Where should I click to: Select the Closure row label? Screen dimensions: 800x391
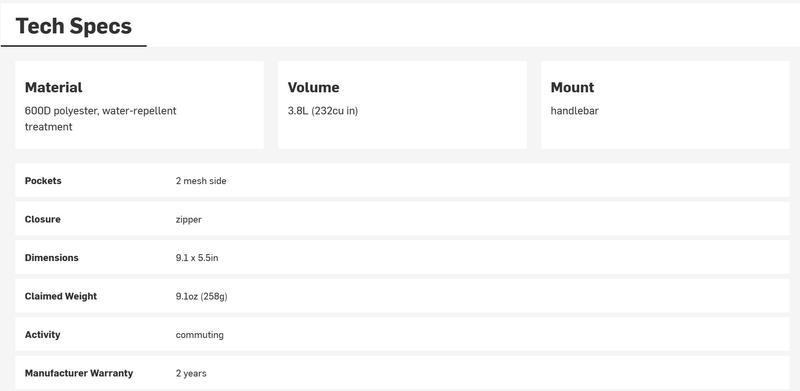pos(42,219)
